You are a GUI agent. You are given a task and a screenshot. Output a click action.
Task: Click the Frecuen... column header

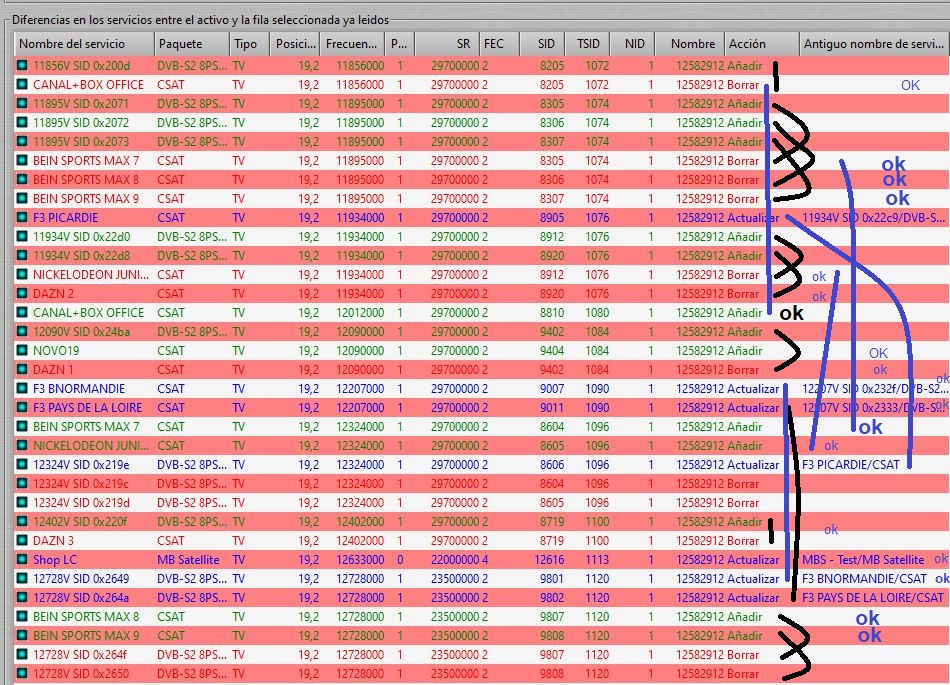pos(352,44)
